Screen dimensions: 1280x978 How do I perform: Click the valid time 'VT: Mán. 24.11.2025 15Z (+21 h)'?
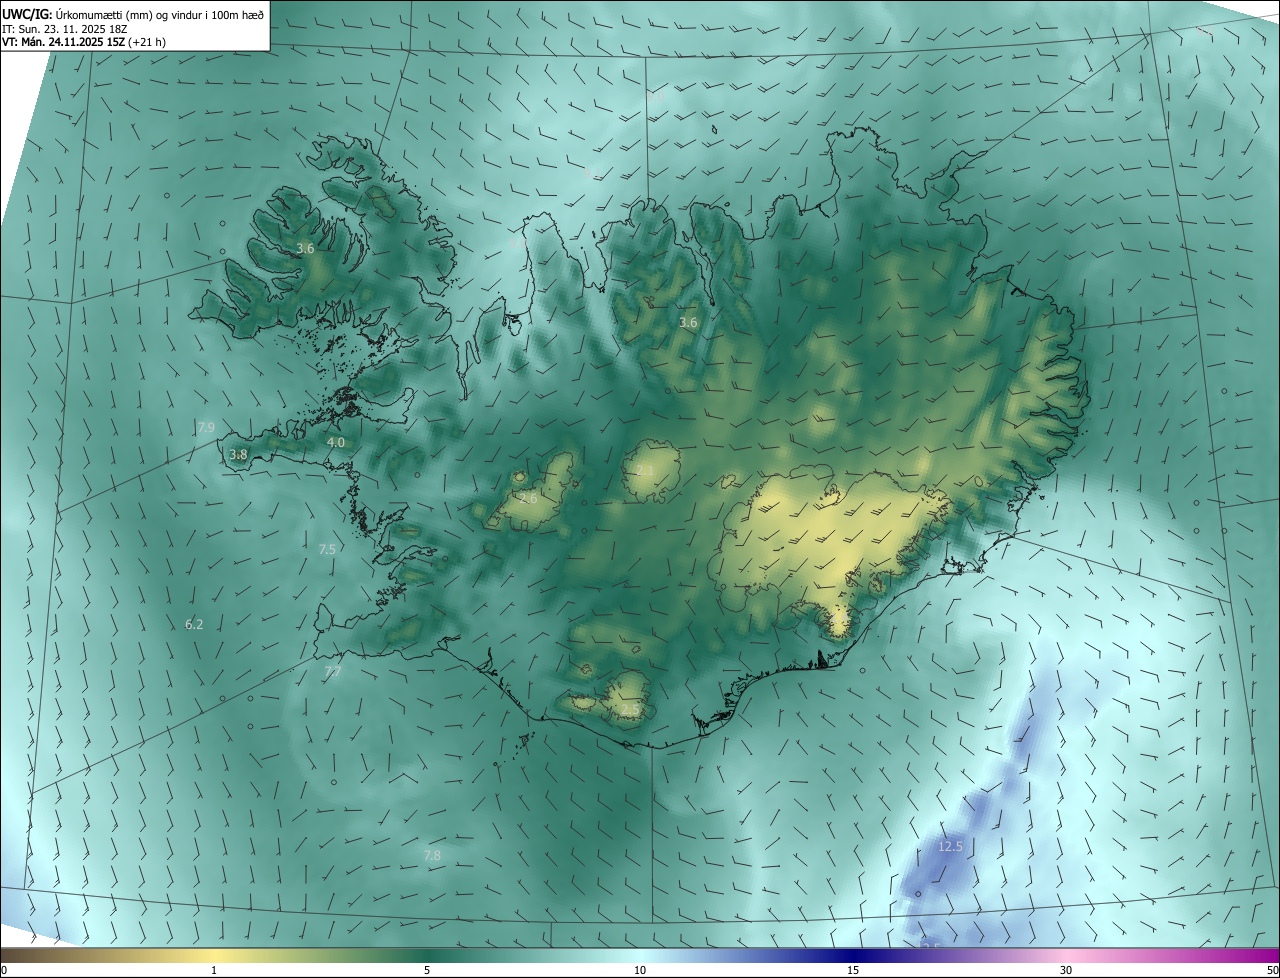[84, 42]
